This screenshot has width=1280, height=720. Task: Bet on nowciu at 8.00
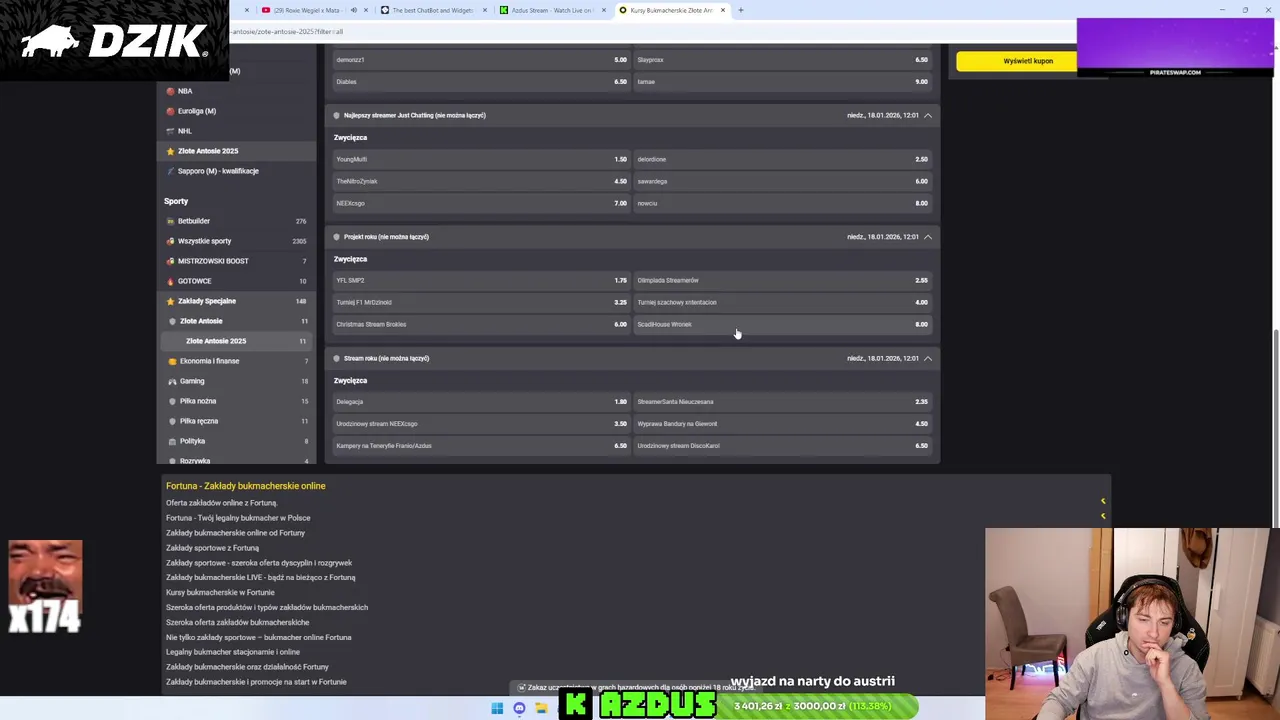[x=782, y=203]
